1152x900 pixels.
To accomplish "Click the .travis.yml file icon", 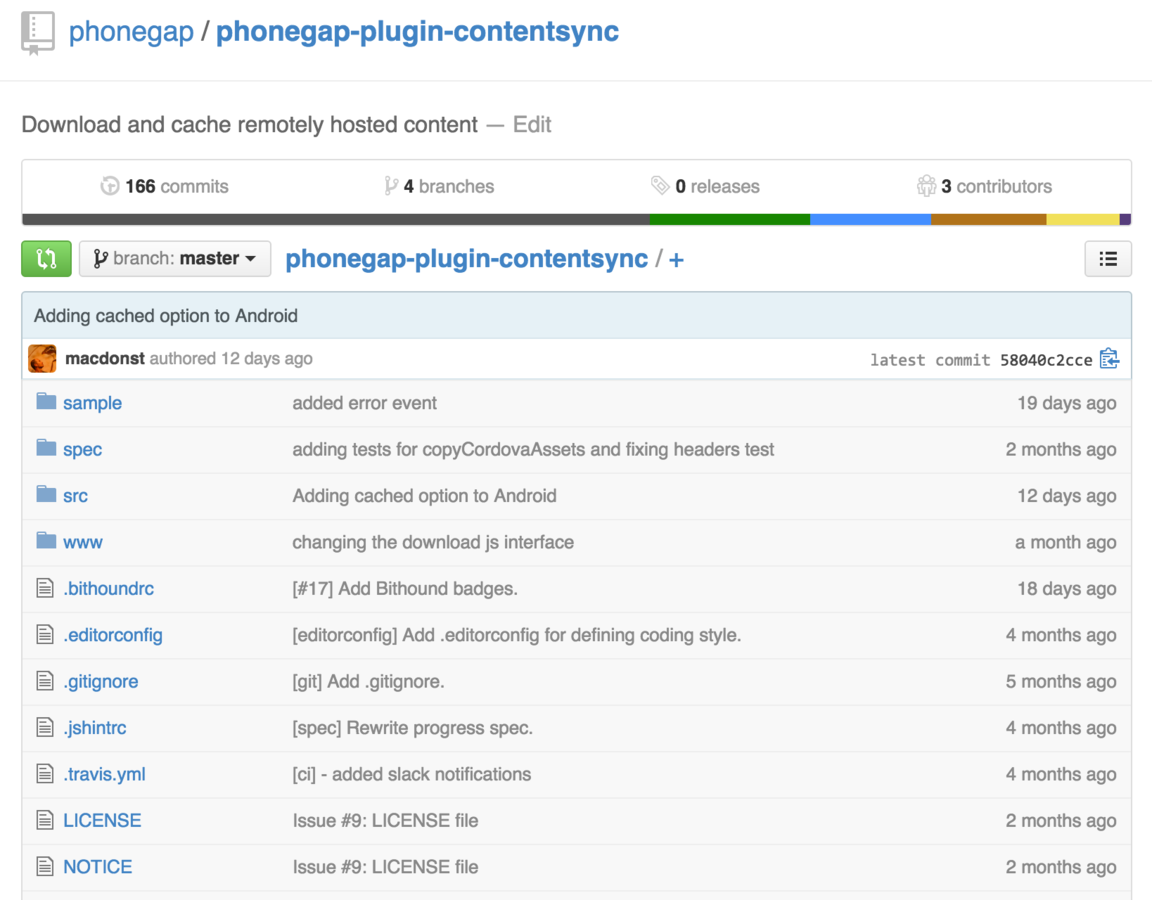I will pos(45,773).
